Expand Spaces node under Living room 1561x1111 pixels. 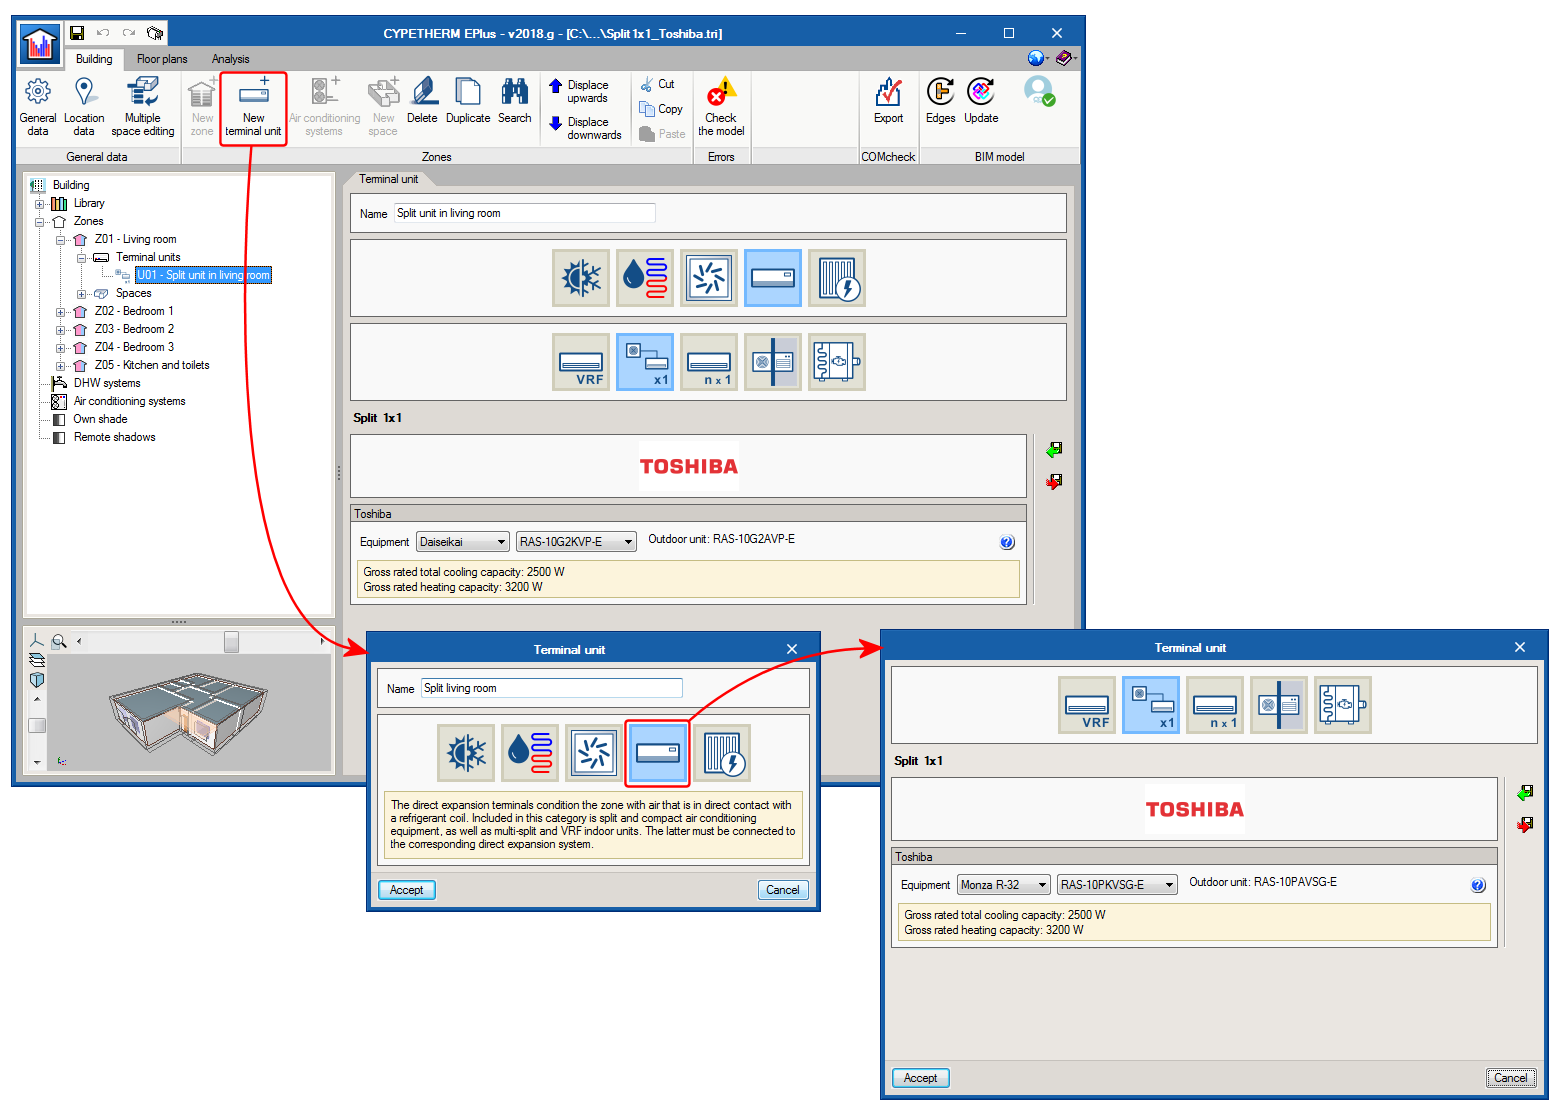[82, 294]
